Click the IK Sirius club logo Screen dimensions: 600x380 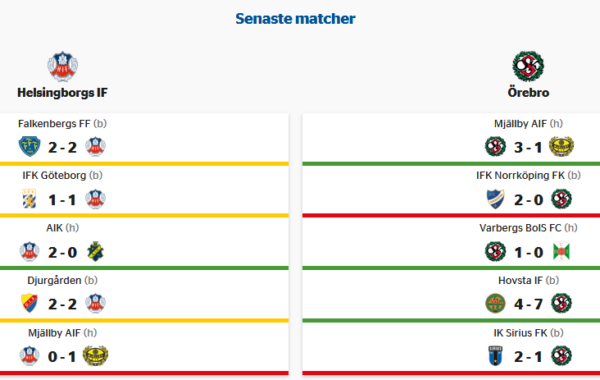click(x=496, y=356)
